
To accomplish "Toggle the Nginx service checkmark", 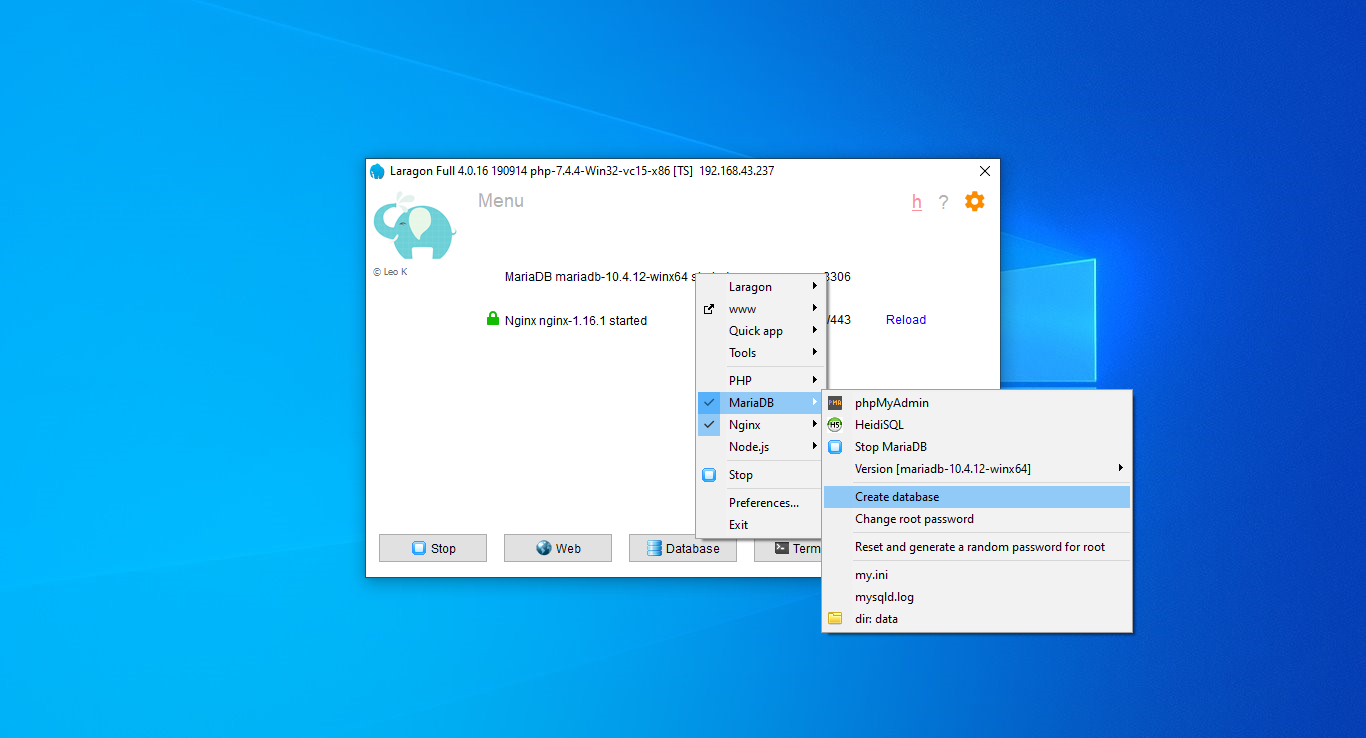I will pos(709,424).
